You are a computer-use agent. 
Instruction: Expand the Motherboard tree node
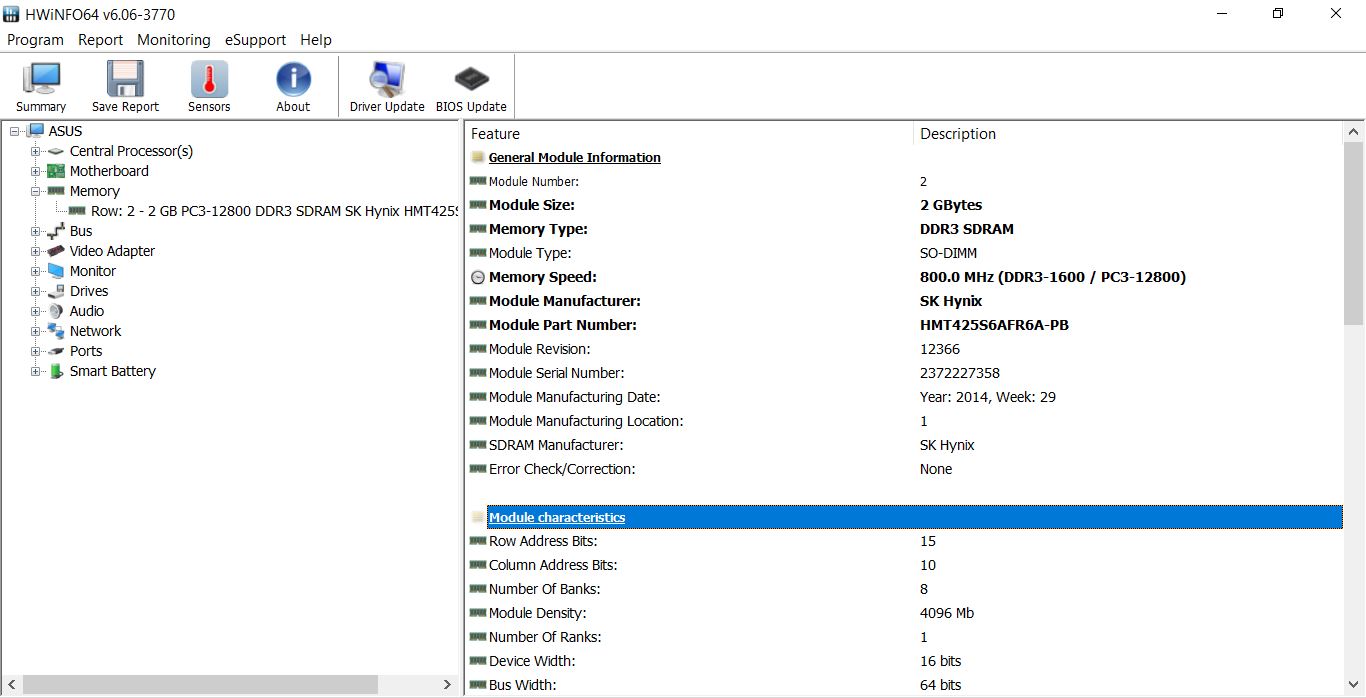click(x=36, y=171)
